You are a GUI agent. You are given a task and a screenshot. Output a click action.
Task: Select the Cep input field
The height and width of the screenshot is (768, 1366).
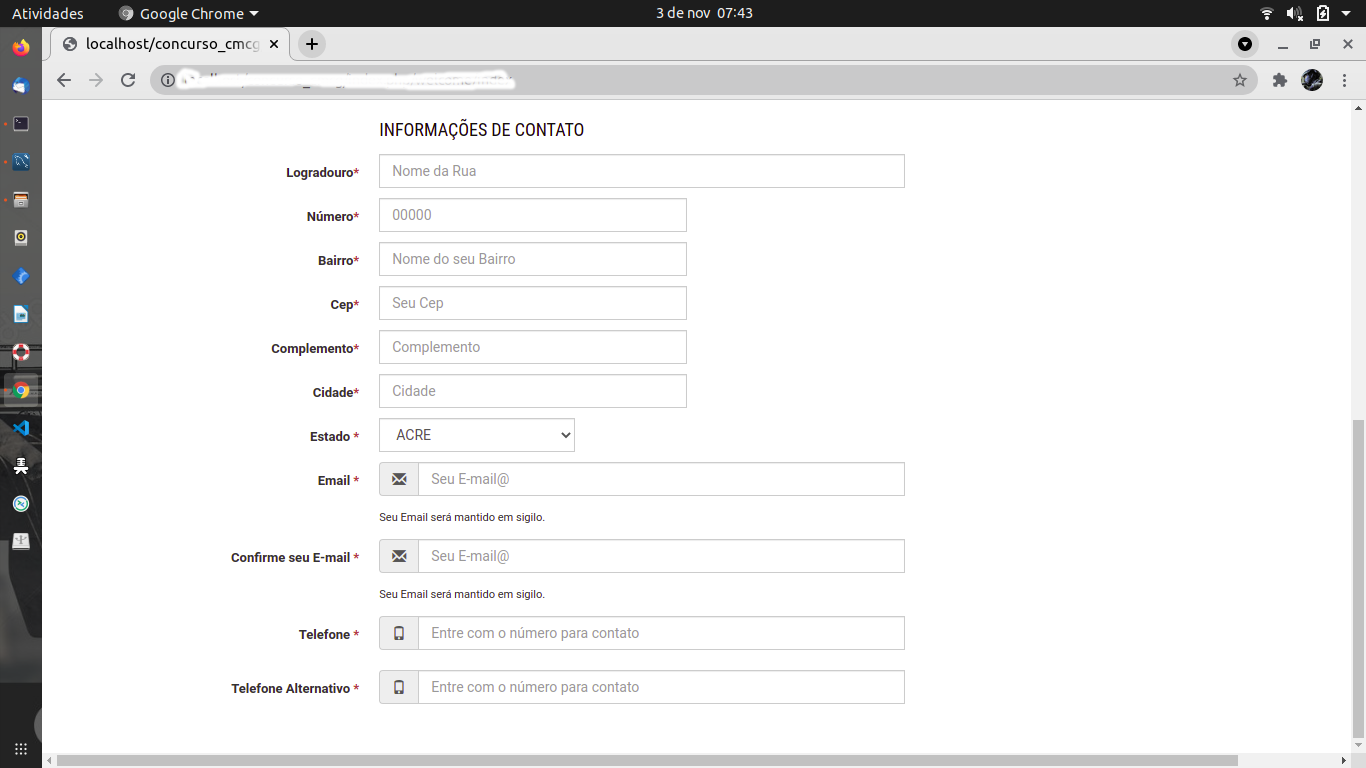pos(533,303)
